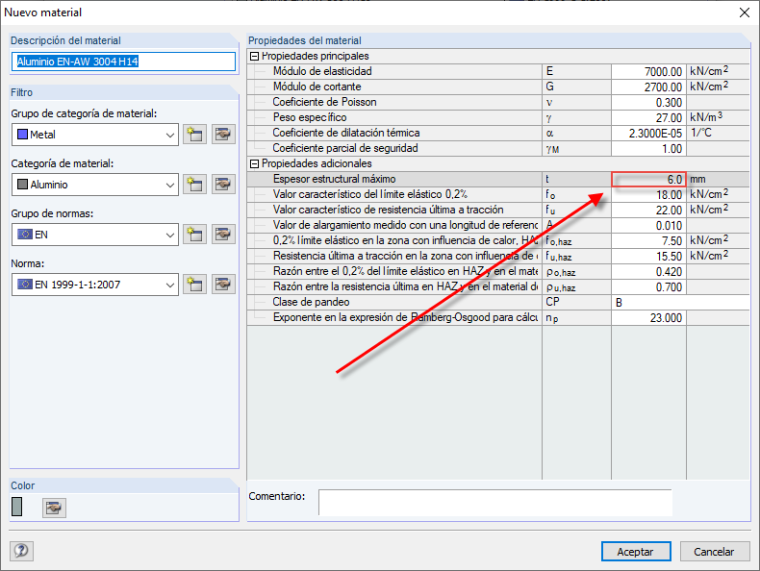
Task: Open library icon beside Aluminio category
Action: [x=223, y=184]
